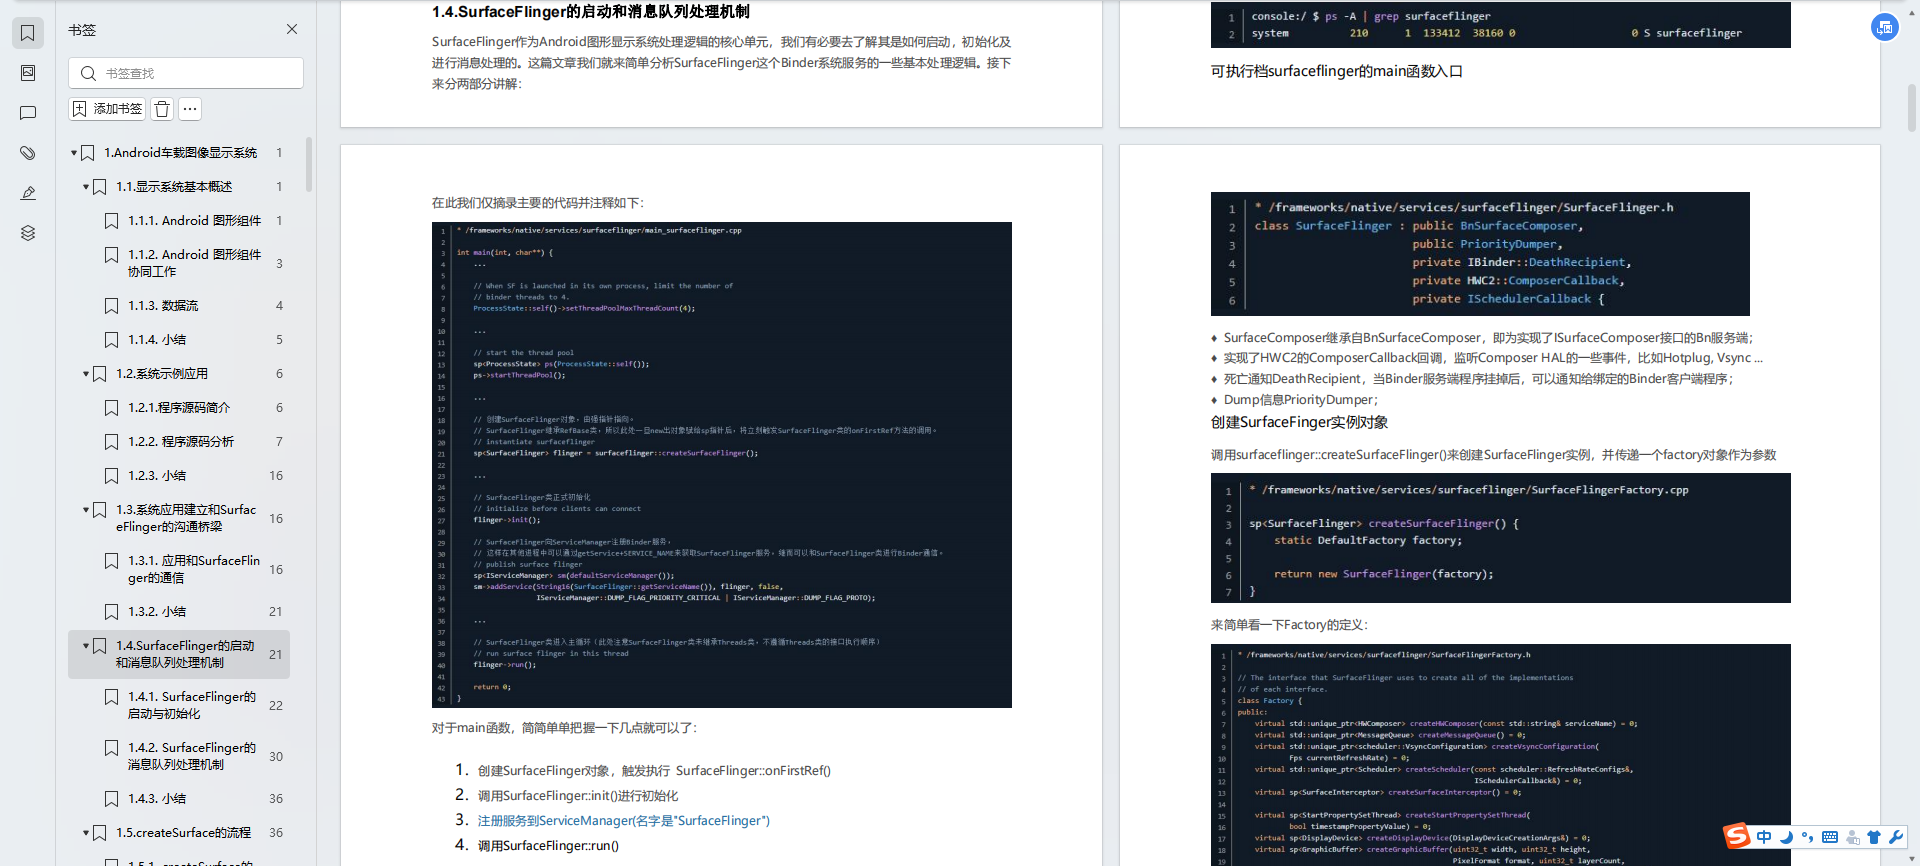
Task: Click the bookmark icon beside 1.4.3. 小结
Action: [112, 799]
